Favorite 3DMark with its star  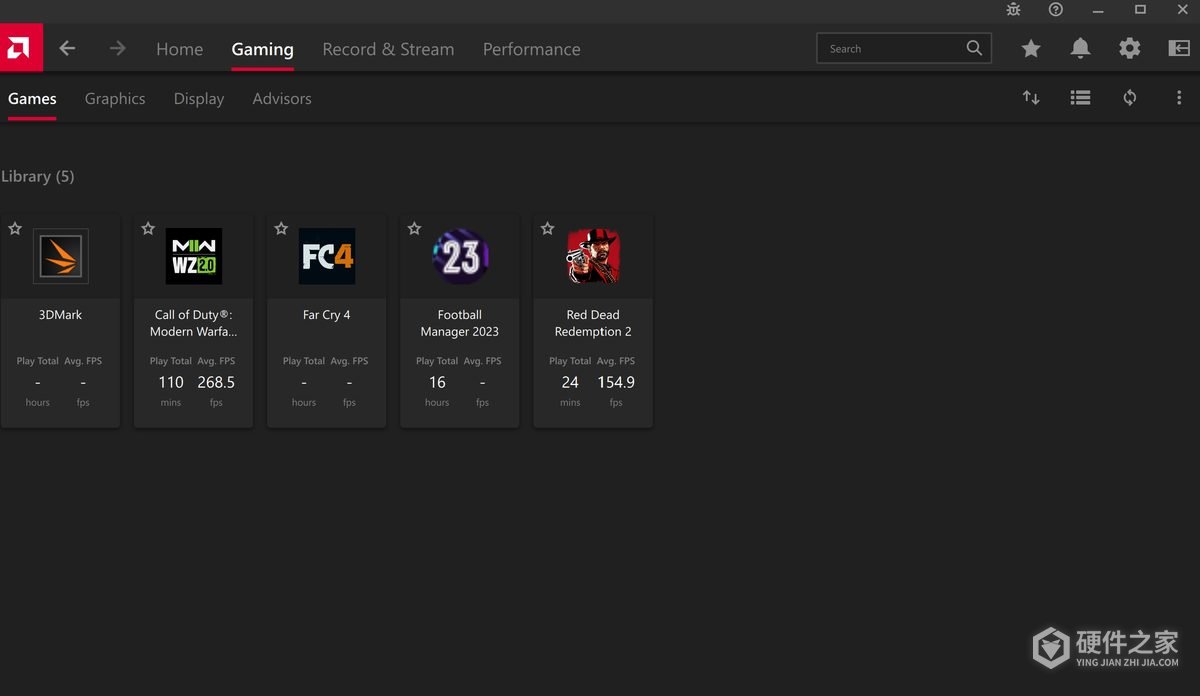15,229
